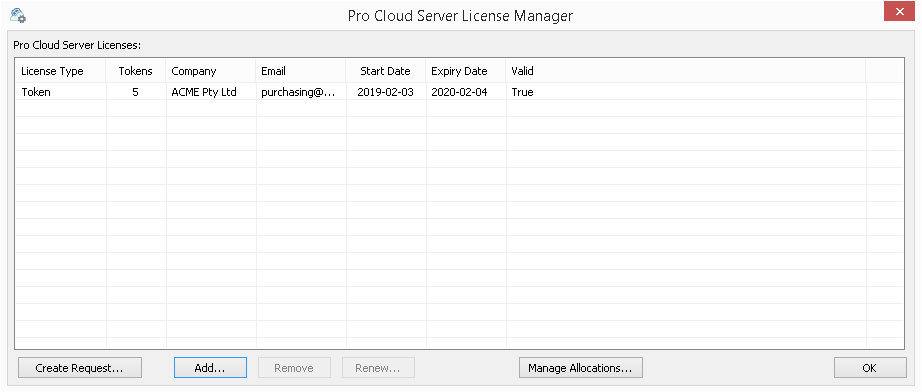Sort by Tokens column header

(136, 71)
